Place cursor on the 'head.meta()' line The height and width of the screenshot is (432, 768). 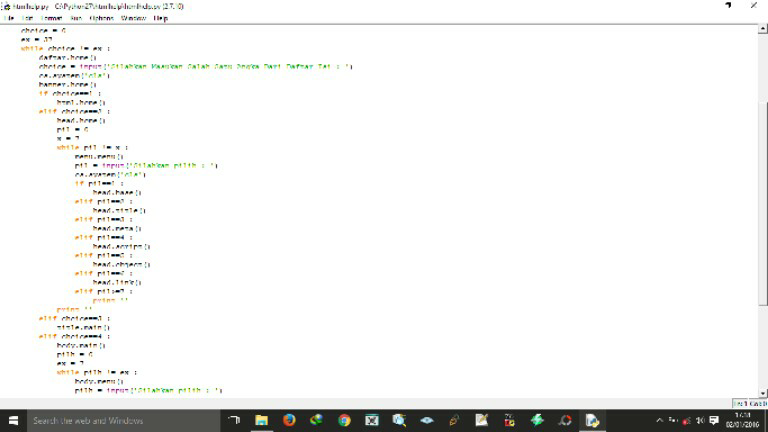click(x=117, y=229)
